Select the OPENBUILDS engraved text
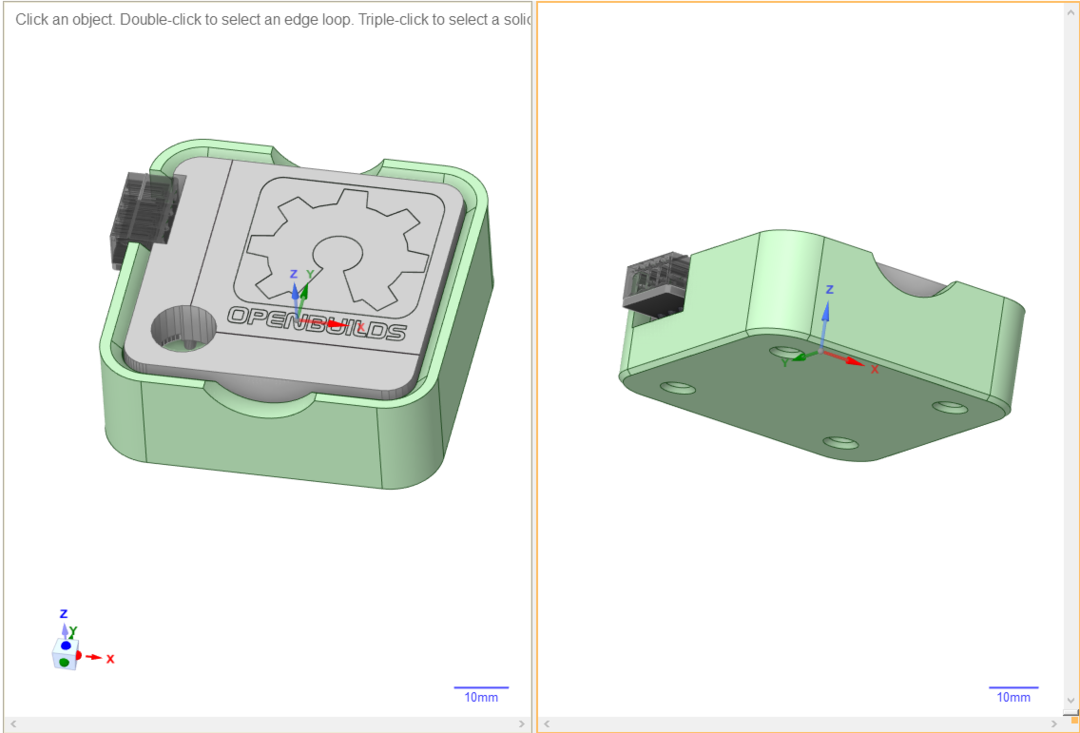 tap(317, 323)
